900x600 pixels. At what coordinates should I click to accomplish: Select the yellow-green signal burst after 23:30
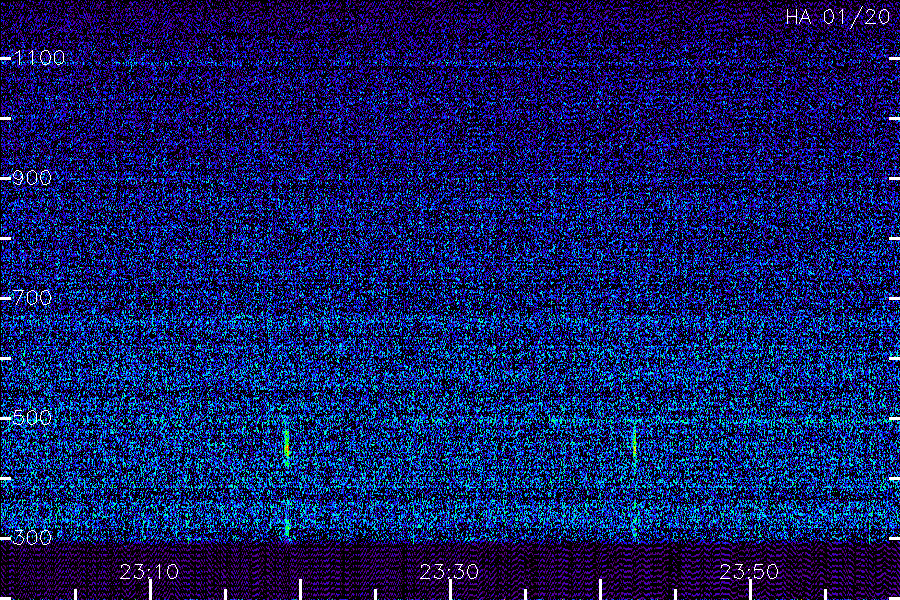click(x=634, y=443)
